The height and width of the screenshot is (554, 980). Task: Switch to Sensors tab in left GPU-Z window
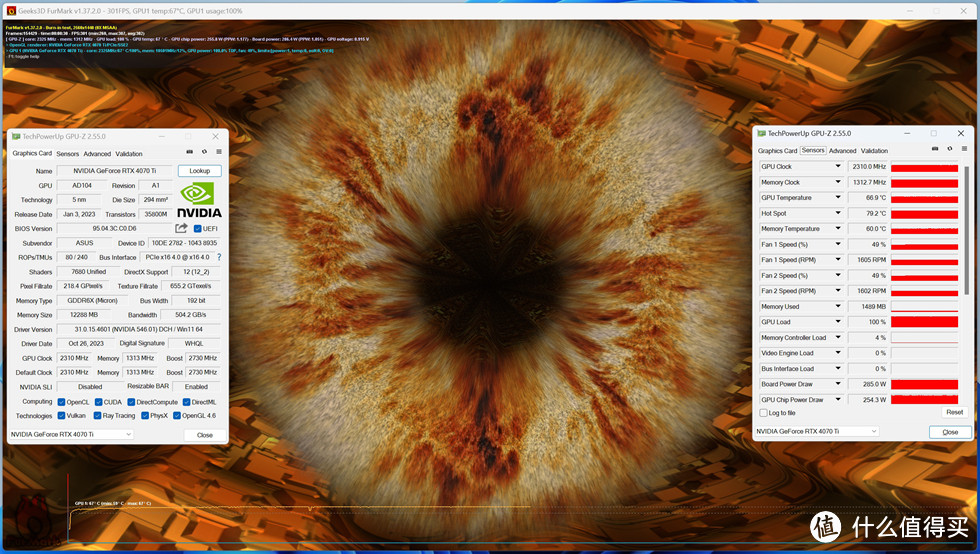pos(68,154)
